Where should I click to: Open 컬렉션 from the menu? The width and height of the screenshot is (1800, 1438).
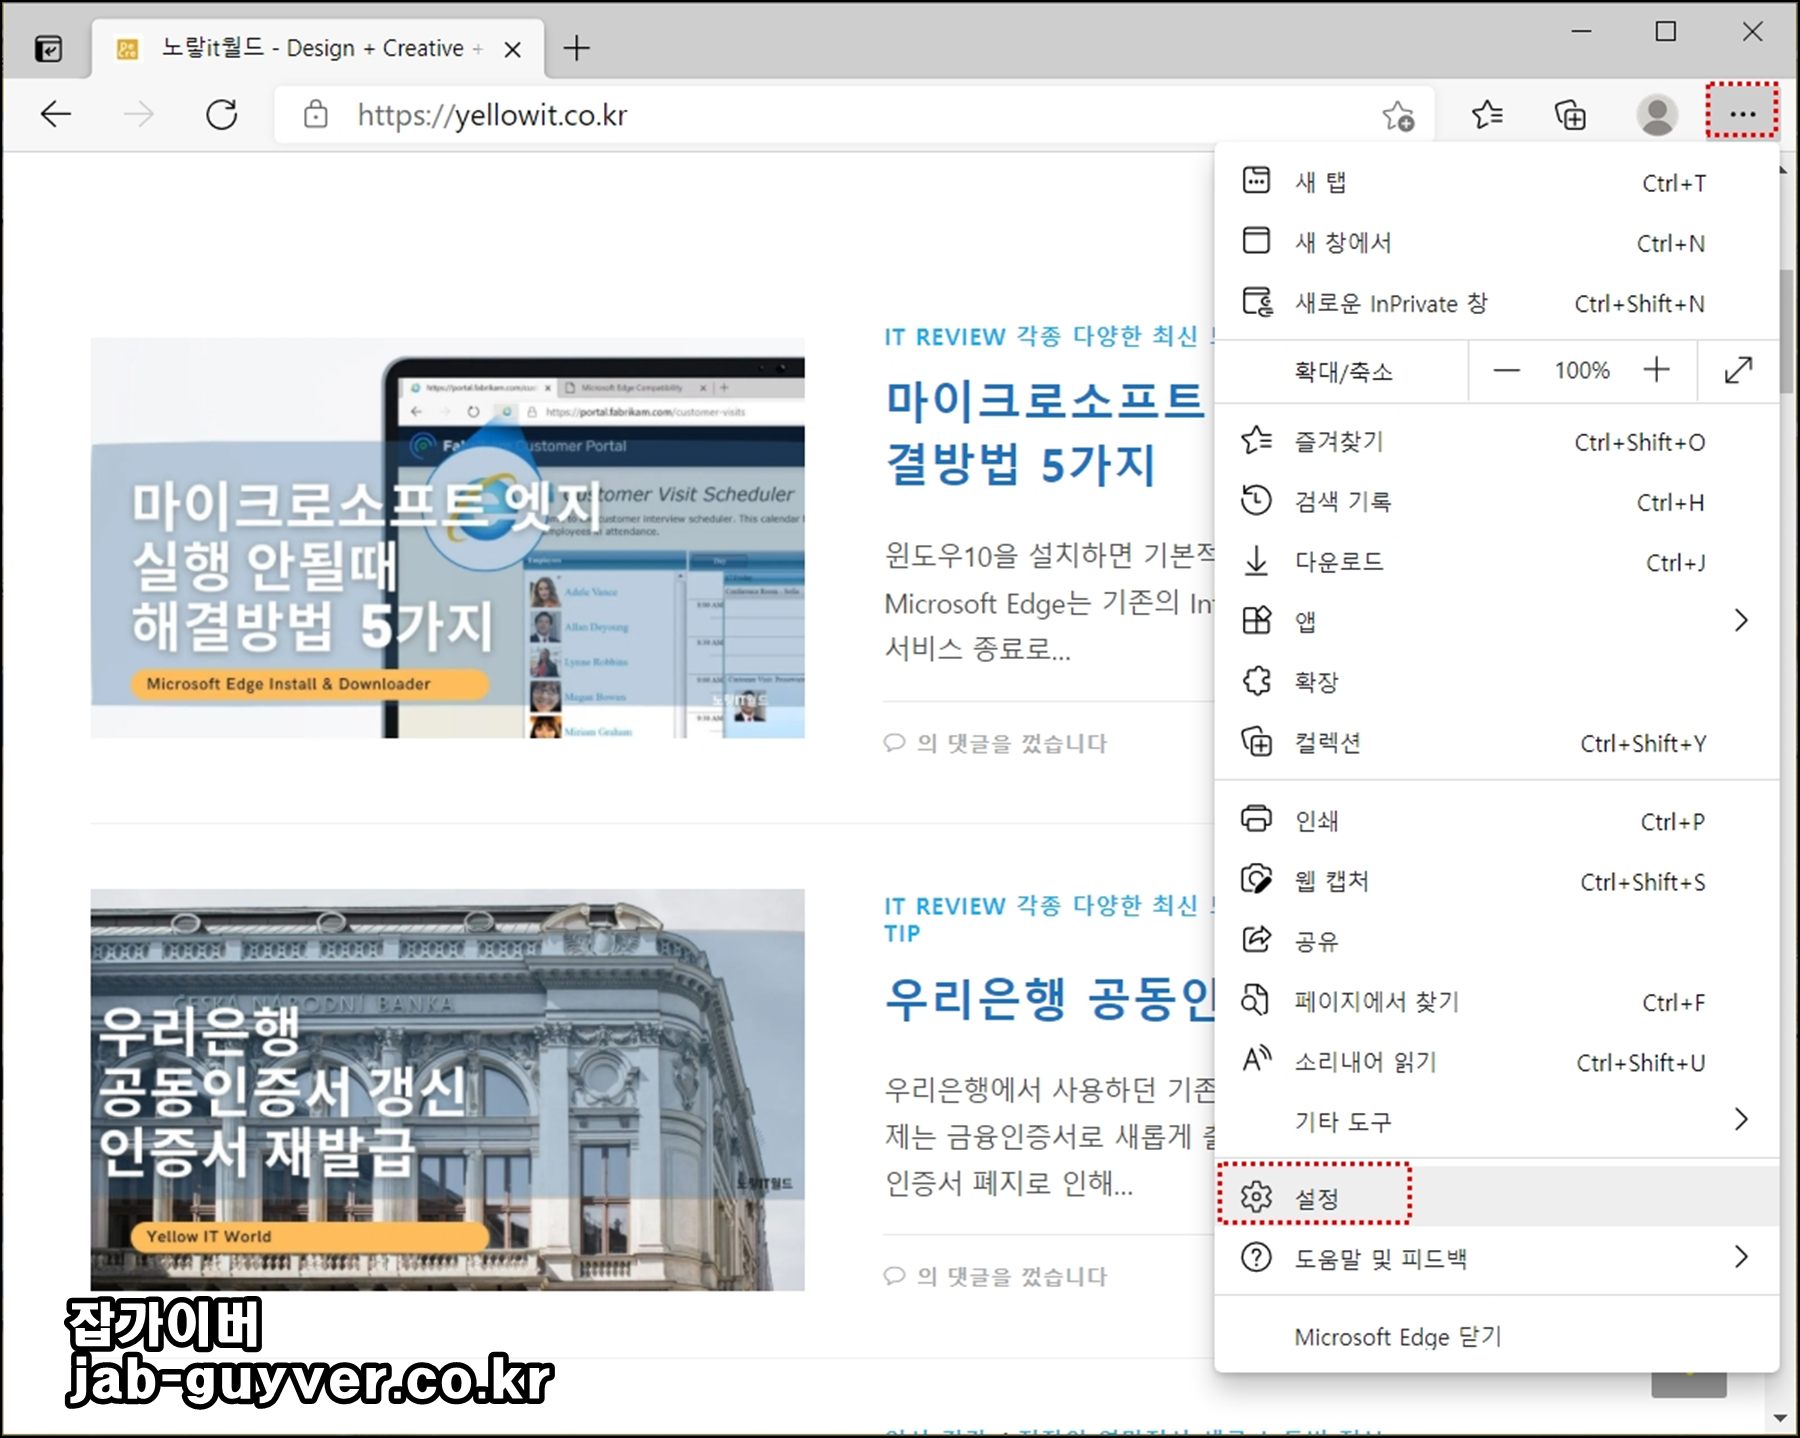[x=1497, y=743]
